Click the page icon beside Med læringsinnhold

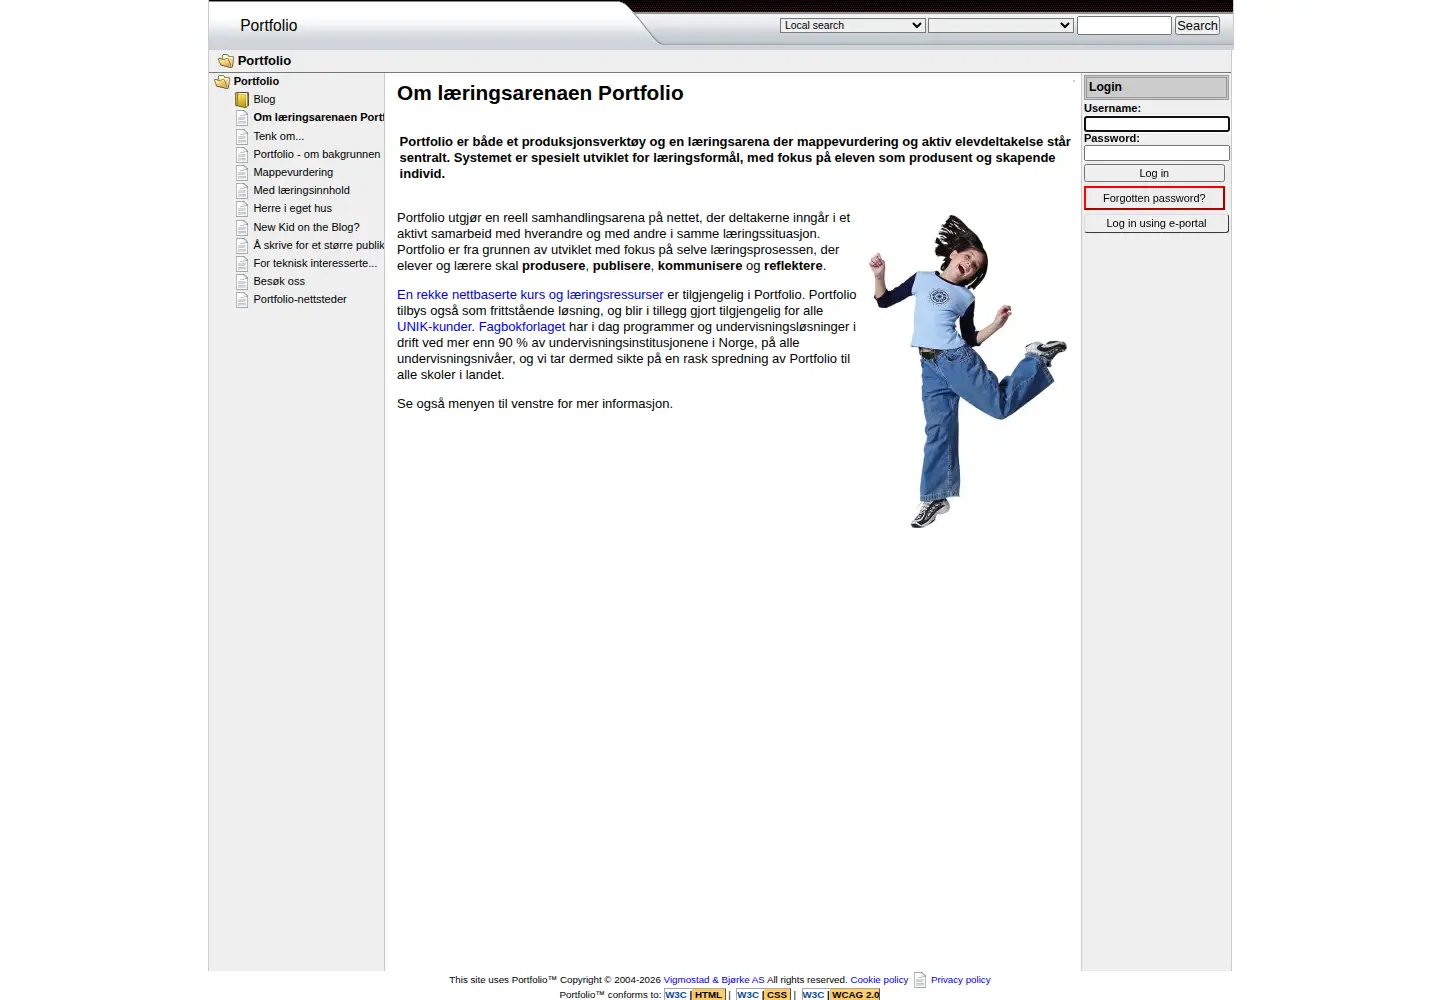click(x=242, y=191)
